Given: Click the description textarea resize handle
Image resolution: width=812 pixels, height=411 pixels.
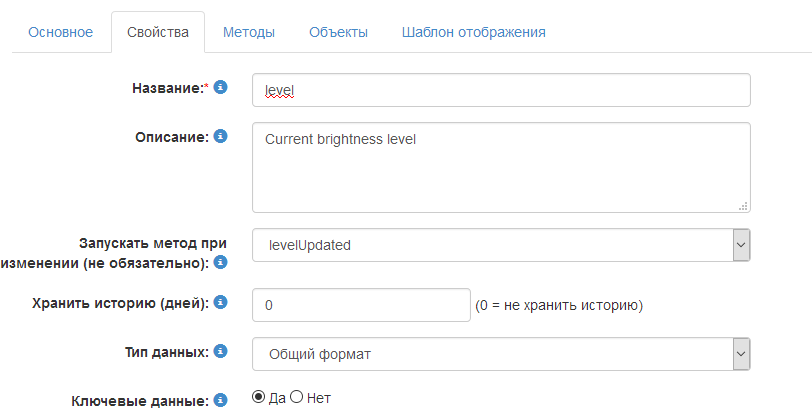Looking at the screenshot, I should 744,206.
